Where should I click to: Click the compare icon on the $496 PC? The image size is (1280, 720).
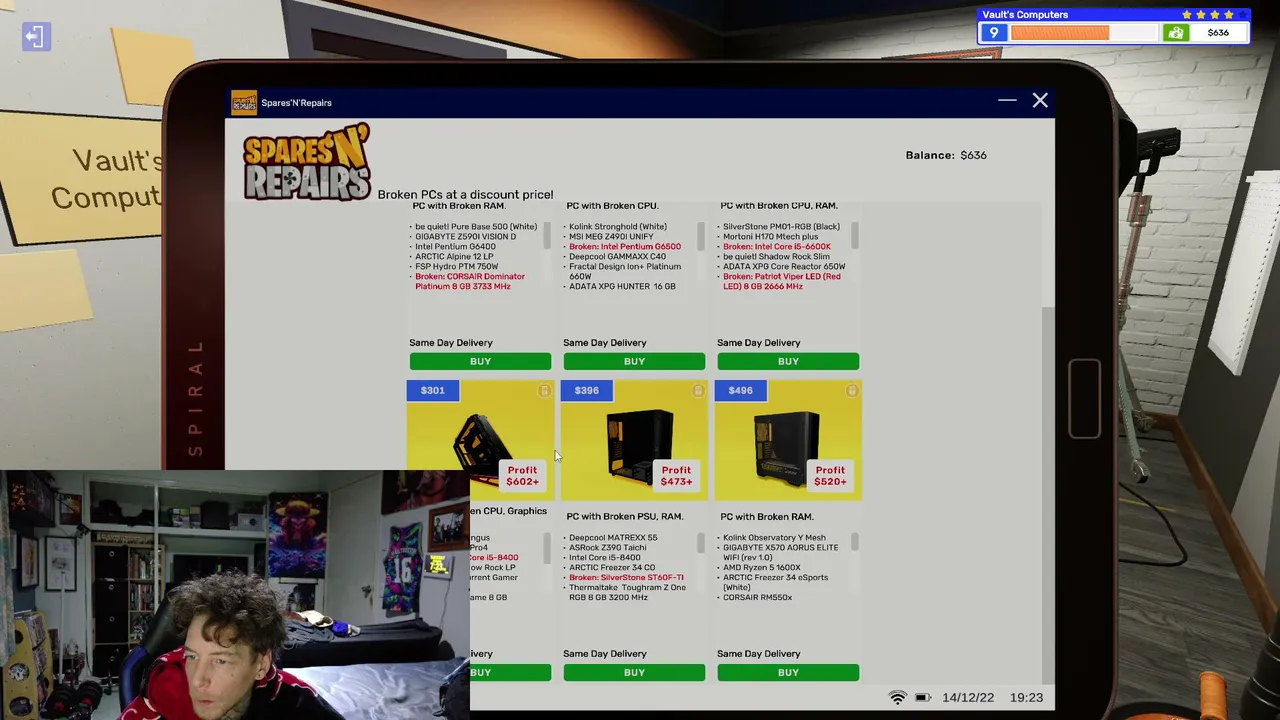[x=852, y=390]
